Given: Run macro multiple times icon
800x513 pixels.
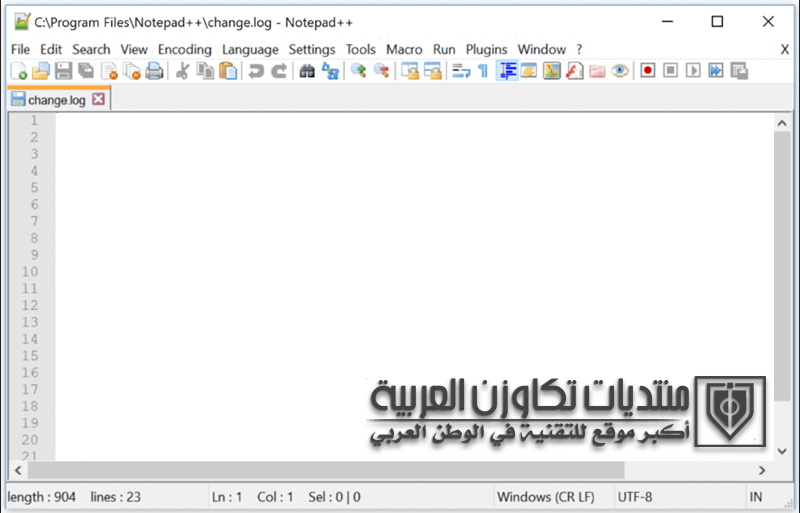Looking at the screenshot, I should 716,70.
